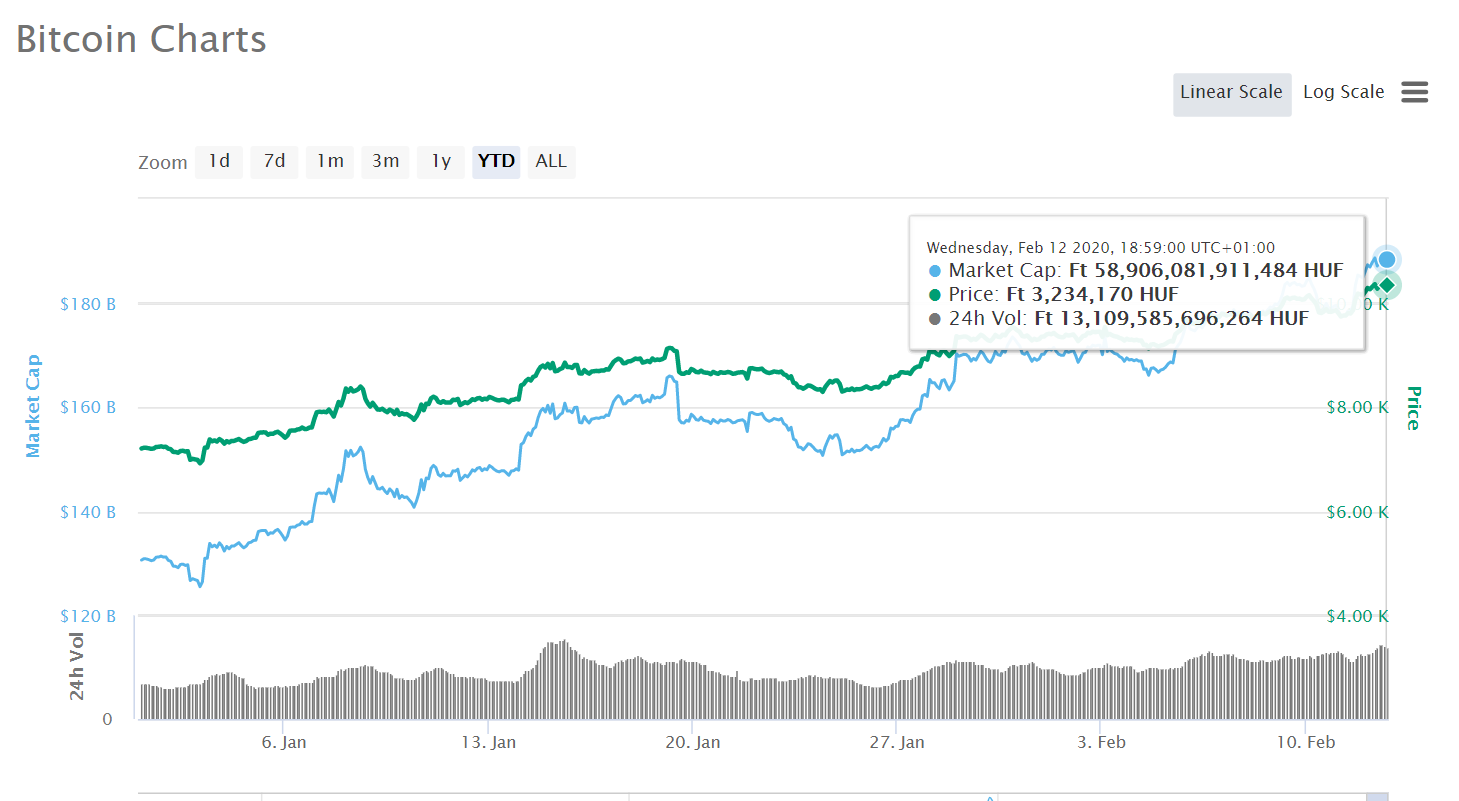Click the tooltip 24h Vol value

pyautogui.click(x=1171, y=319)
